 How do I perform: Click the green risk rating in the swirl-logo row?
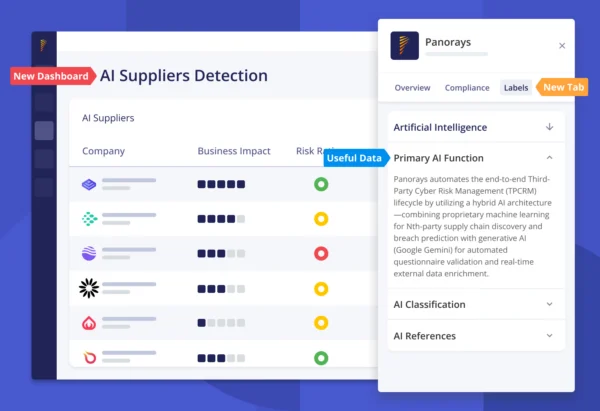pyautogui.click(x=321, y=358)
